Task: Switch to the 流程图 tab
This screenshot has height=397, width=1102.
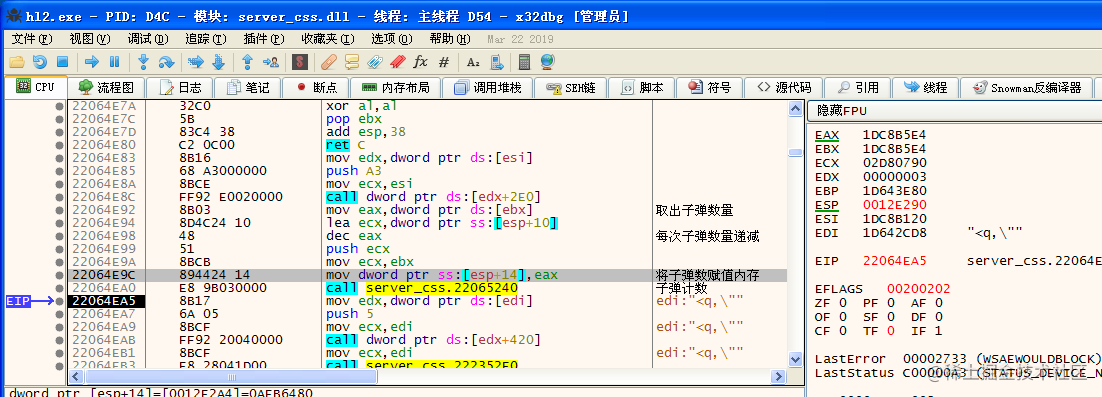Action: pos(107,88)
